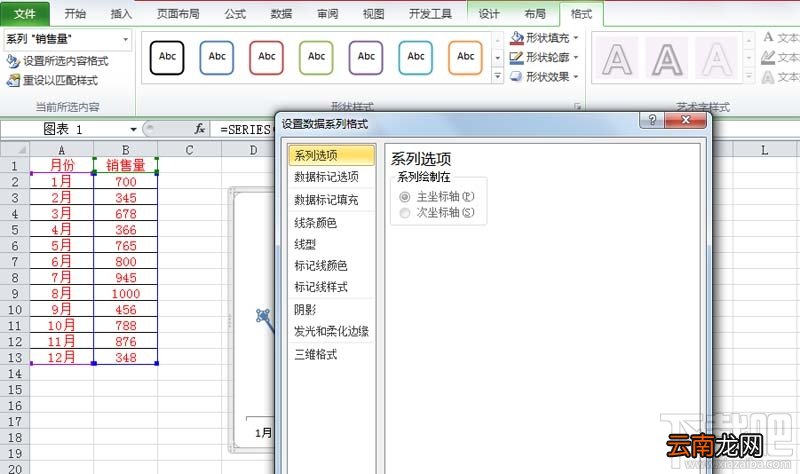The image size is (800, 474).
Task: Switch to the 开始 ribbon tab
Action: [x=75, y=14]
